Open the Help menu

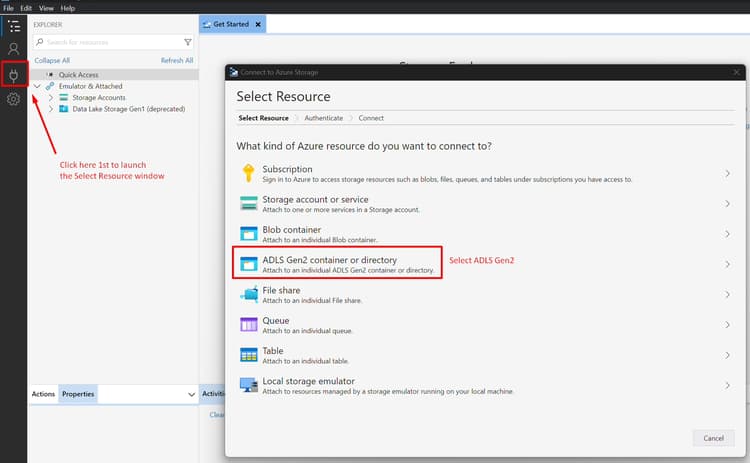(67, 8)
